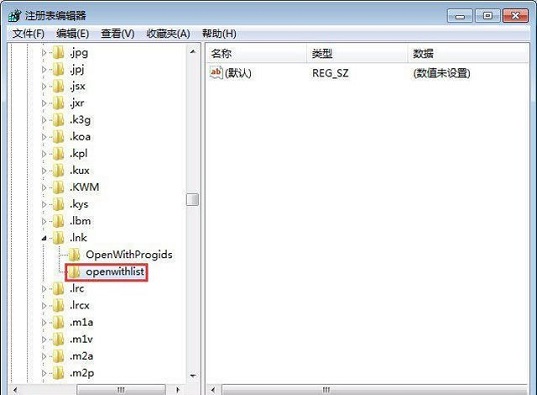Click the .m1a folder icon
This screenshot has width=537, height=395.
(x=58, y=322)
